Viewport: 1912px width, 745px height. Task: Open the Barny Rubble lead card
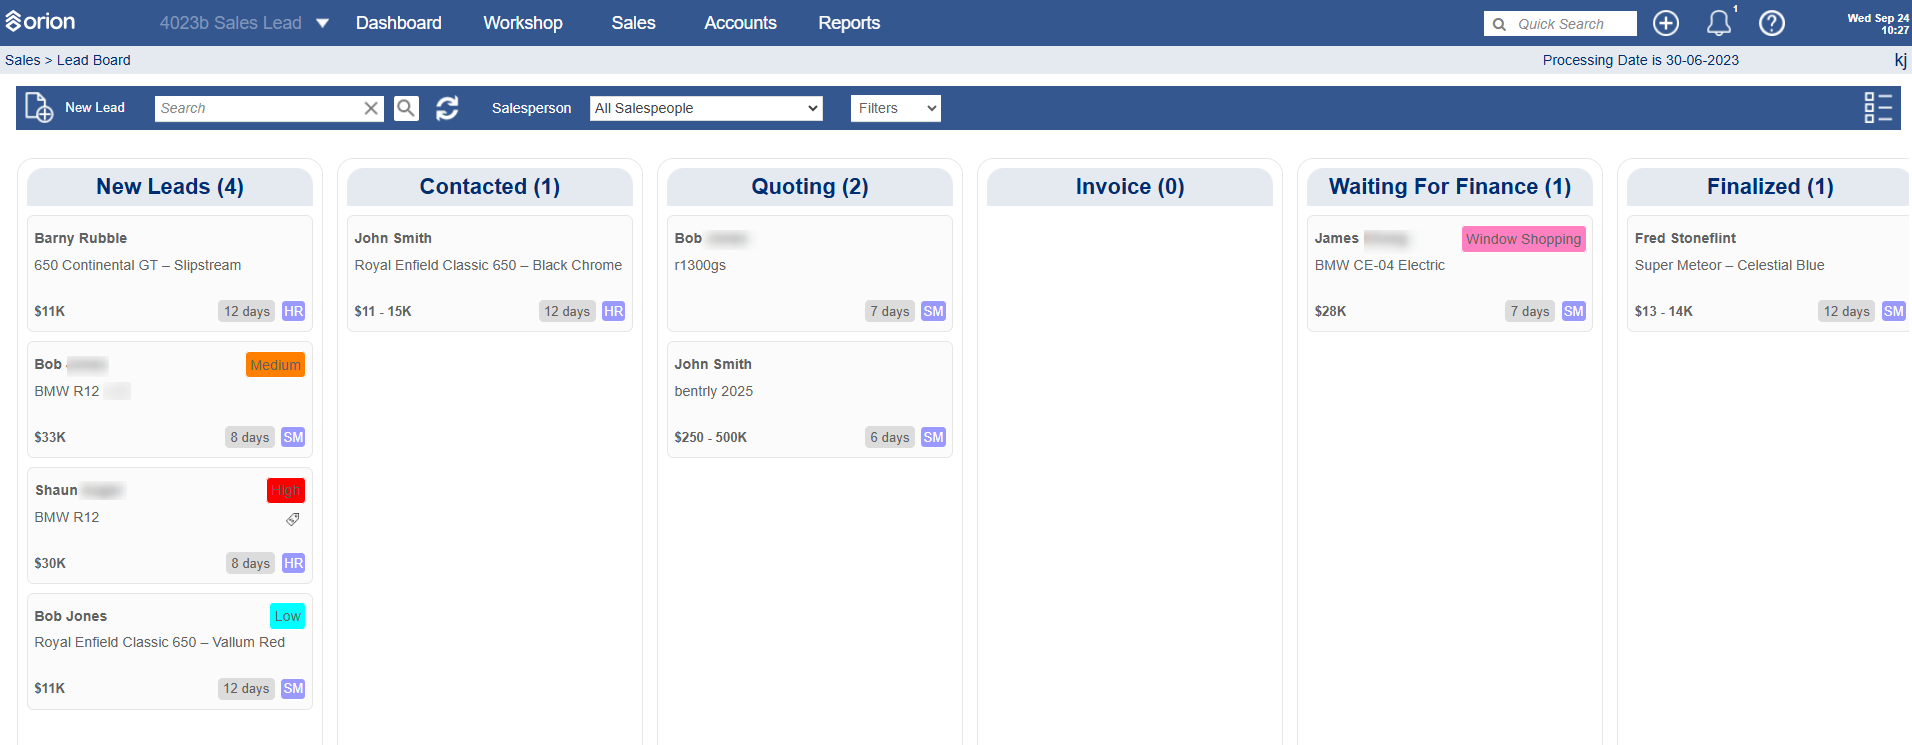click(x=170, y=274)
